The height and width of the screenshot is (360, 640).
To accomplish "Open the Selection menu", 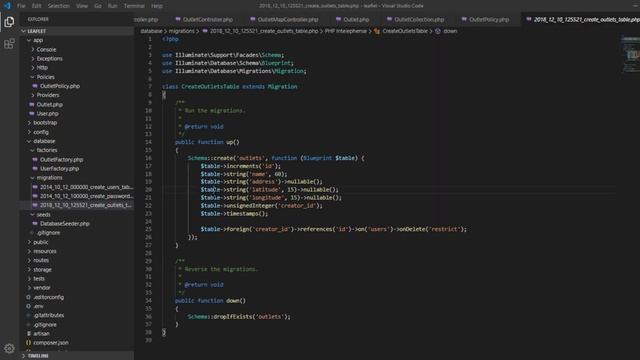I will pos(59,6).
